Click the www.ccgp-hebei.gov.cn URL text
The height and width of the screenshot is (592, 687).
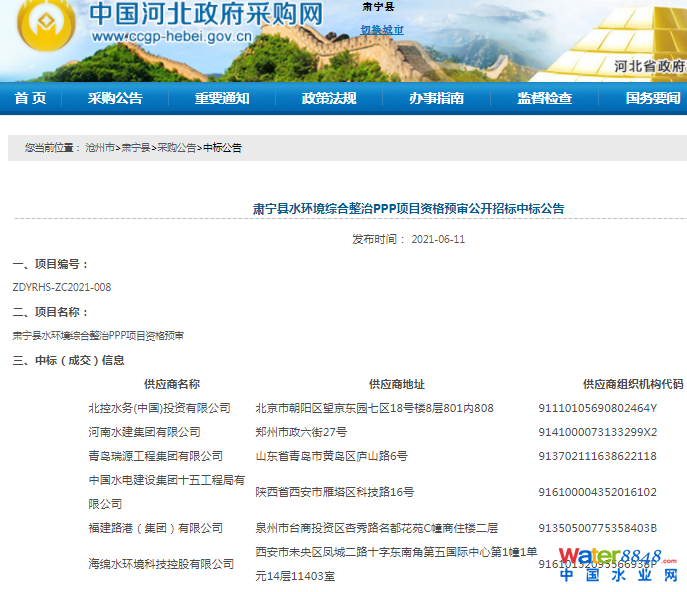pos(171,37)
